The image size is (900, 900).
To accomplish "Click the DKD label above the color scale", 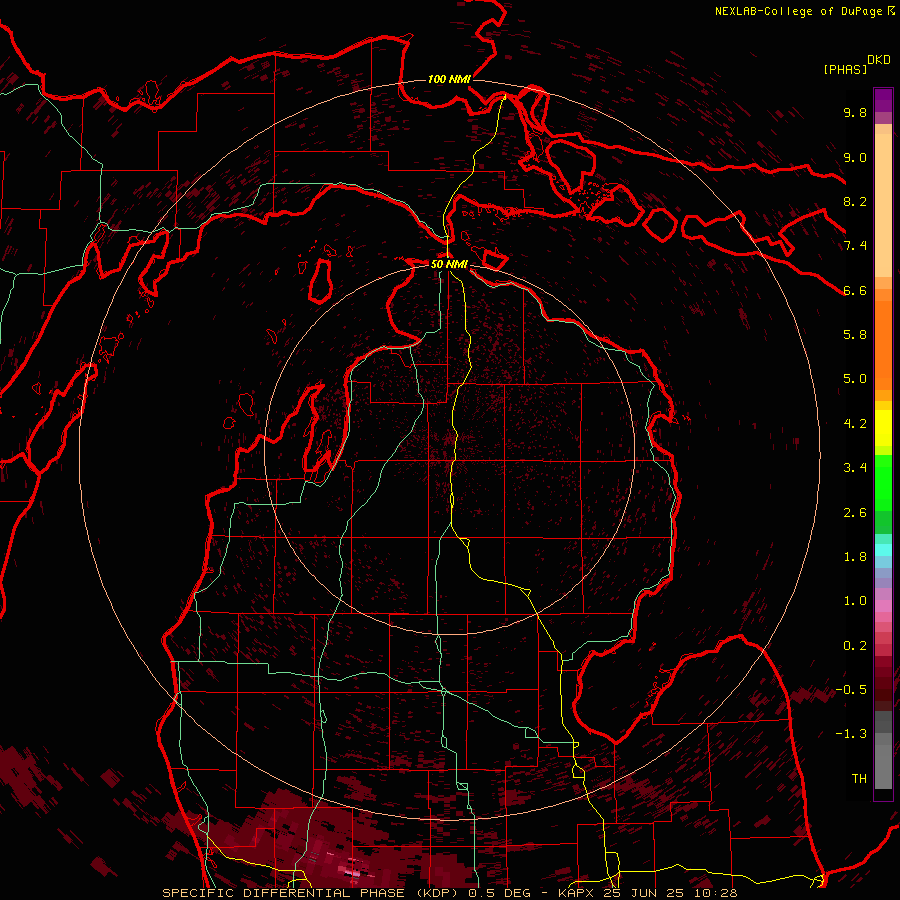I will point(878,59).
